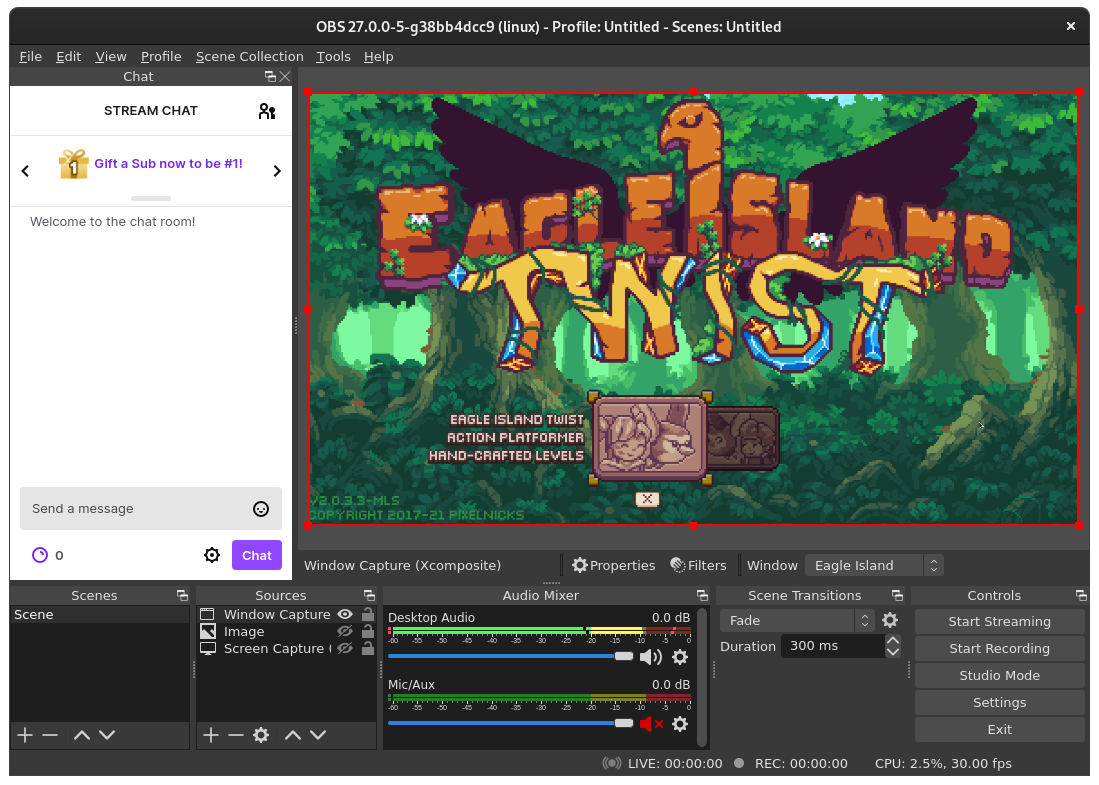The width and height of the screenshot is (1099, 785).
Task: Add a new scene with plus icon
Action: click(25, 735)
